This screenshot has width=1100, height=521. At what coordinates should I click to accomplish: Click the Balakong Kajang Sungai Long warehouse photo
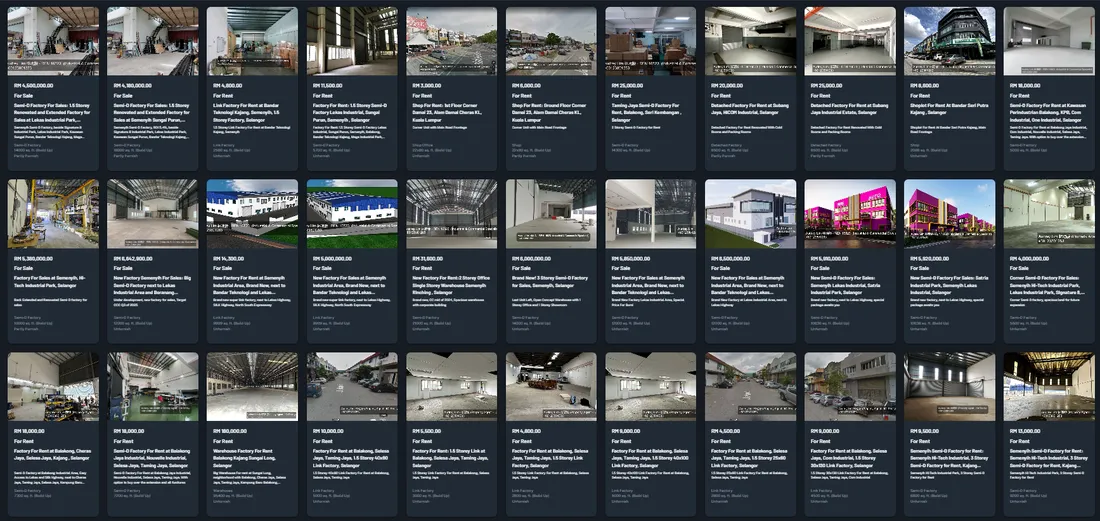click(x=253, y=386)
